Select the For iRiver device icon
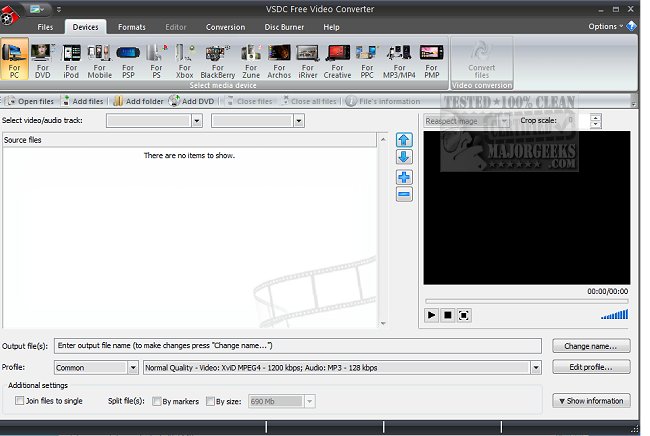The width and height of the screenshot is (650, 436). point(308,61)
